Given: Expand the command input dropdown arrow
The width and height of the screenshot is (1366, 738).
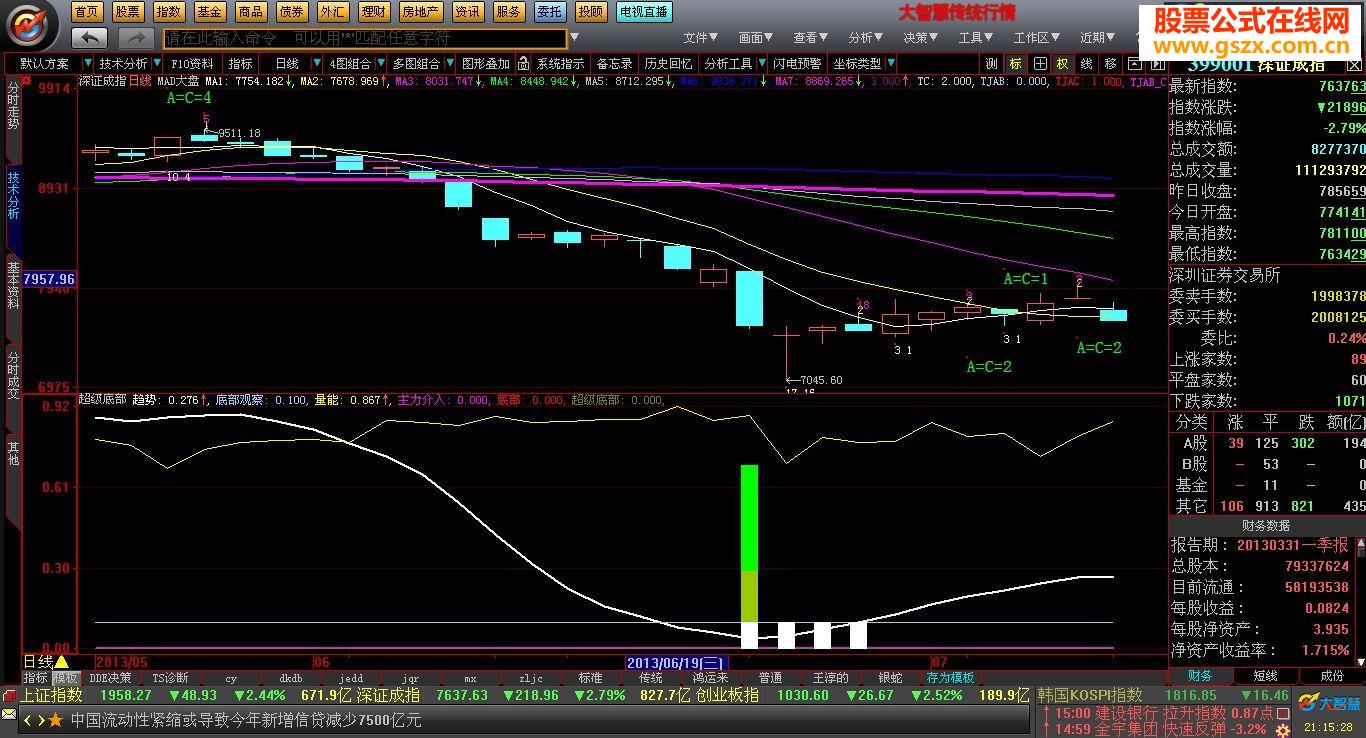Looking at the screenshot, I should [574, 38].
